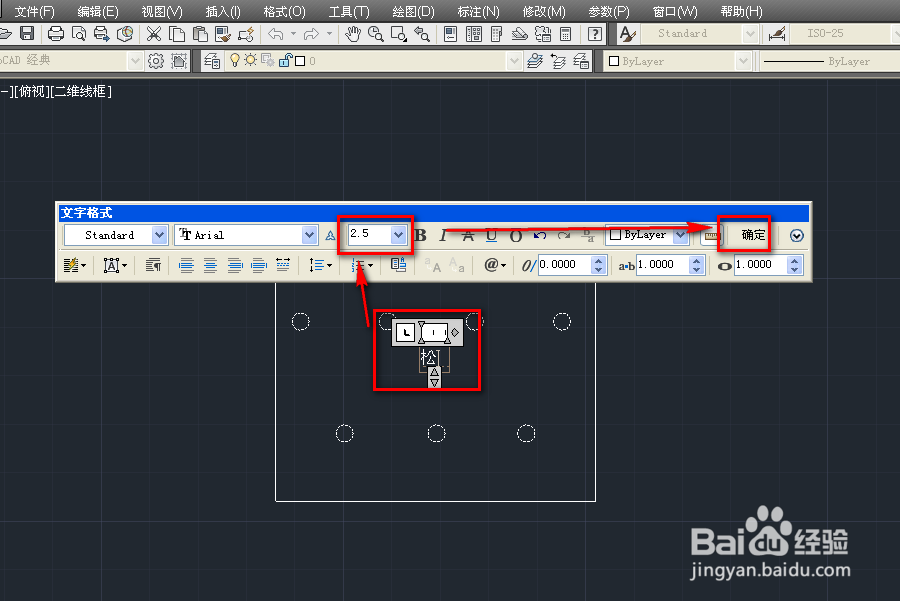The width and height of the screenshot is (900, 601).
Task: Toggle Overline text formatting
Action: tap(515, 235)
